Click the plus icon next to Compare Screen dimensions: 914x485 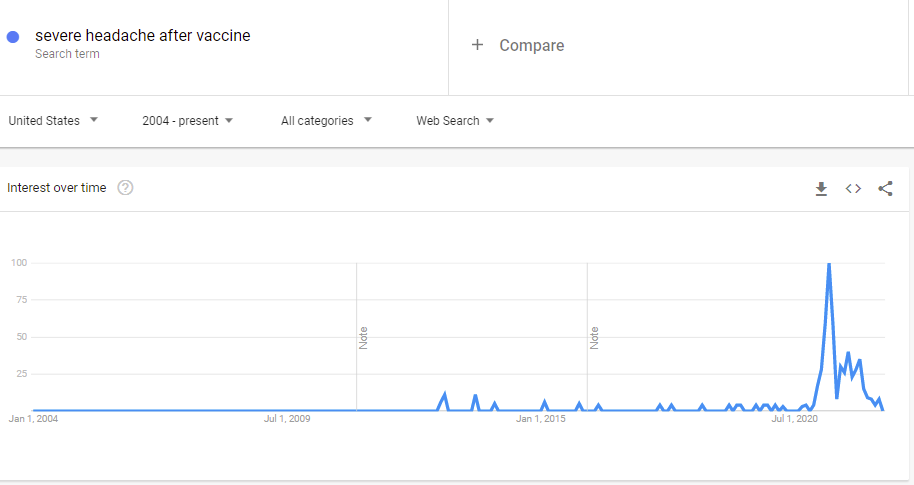(477, 45)
